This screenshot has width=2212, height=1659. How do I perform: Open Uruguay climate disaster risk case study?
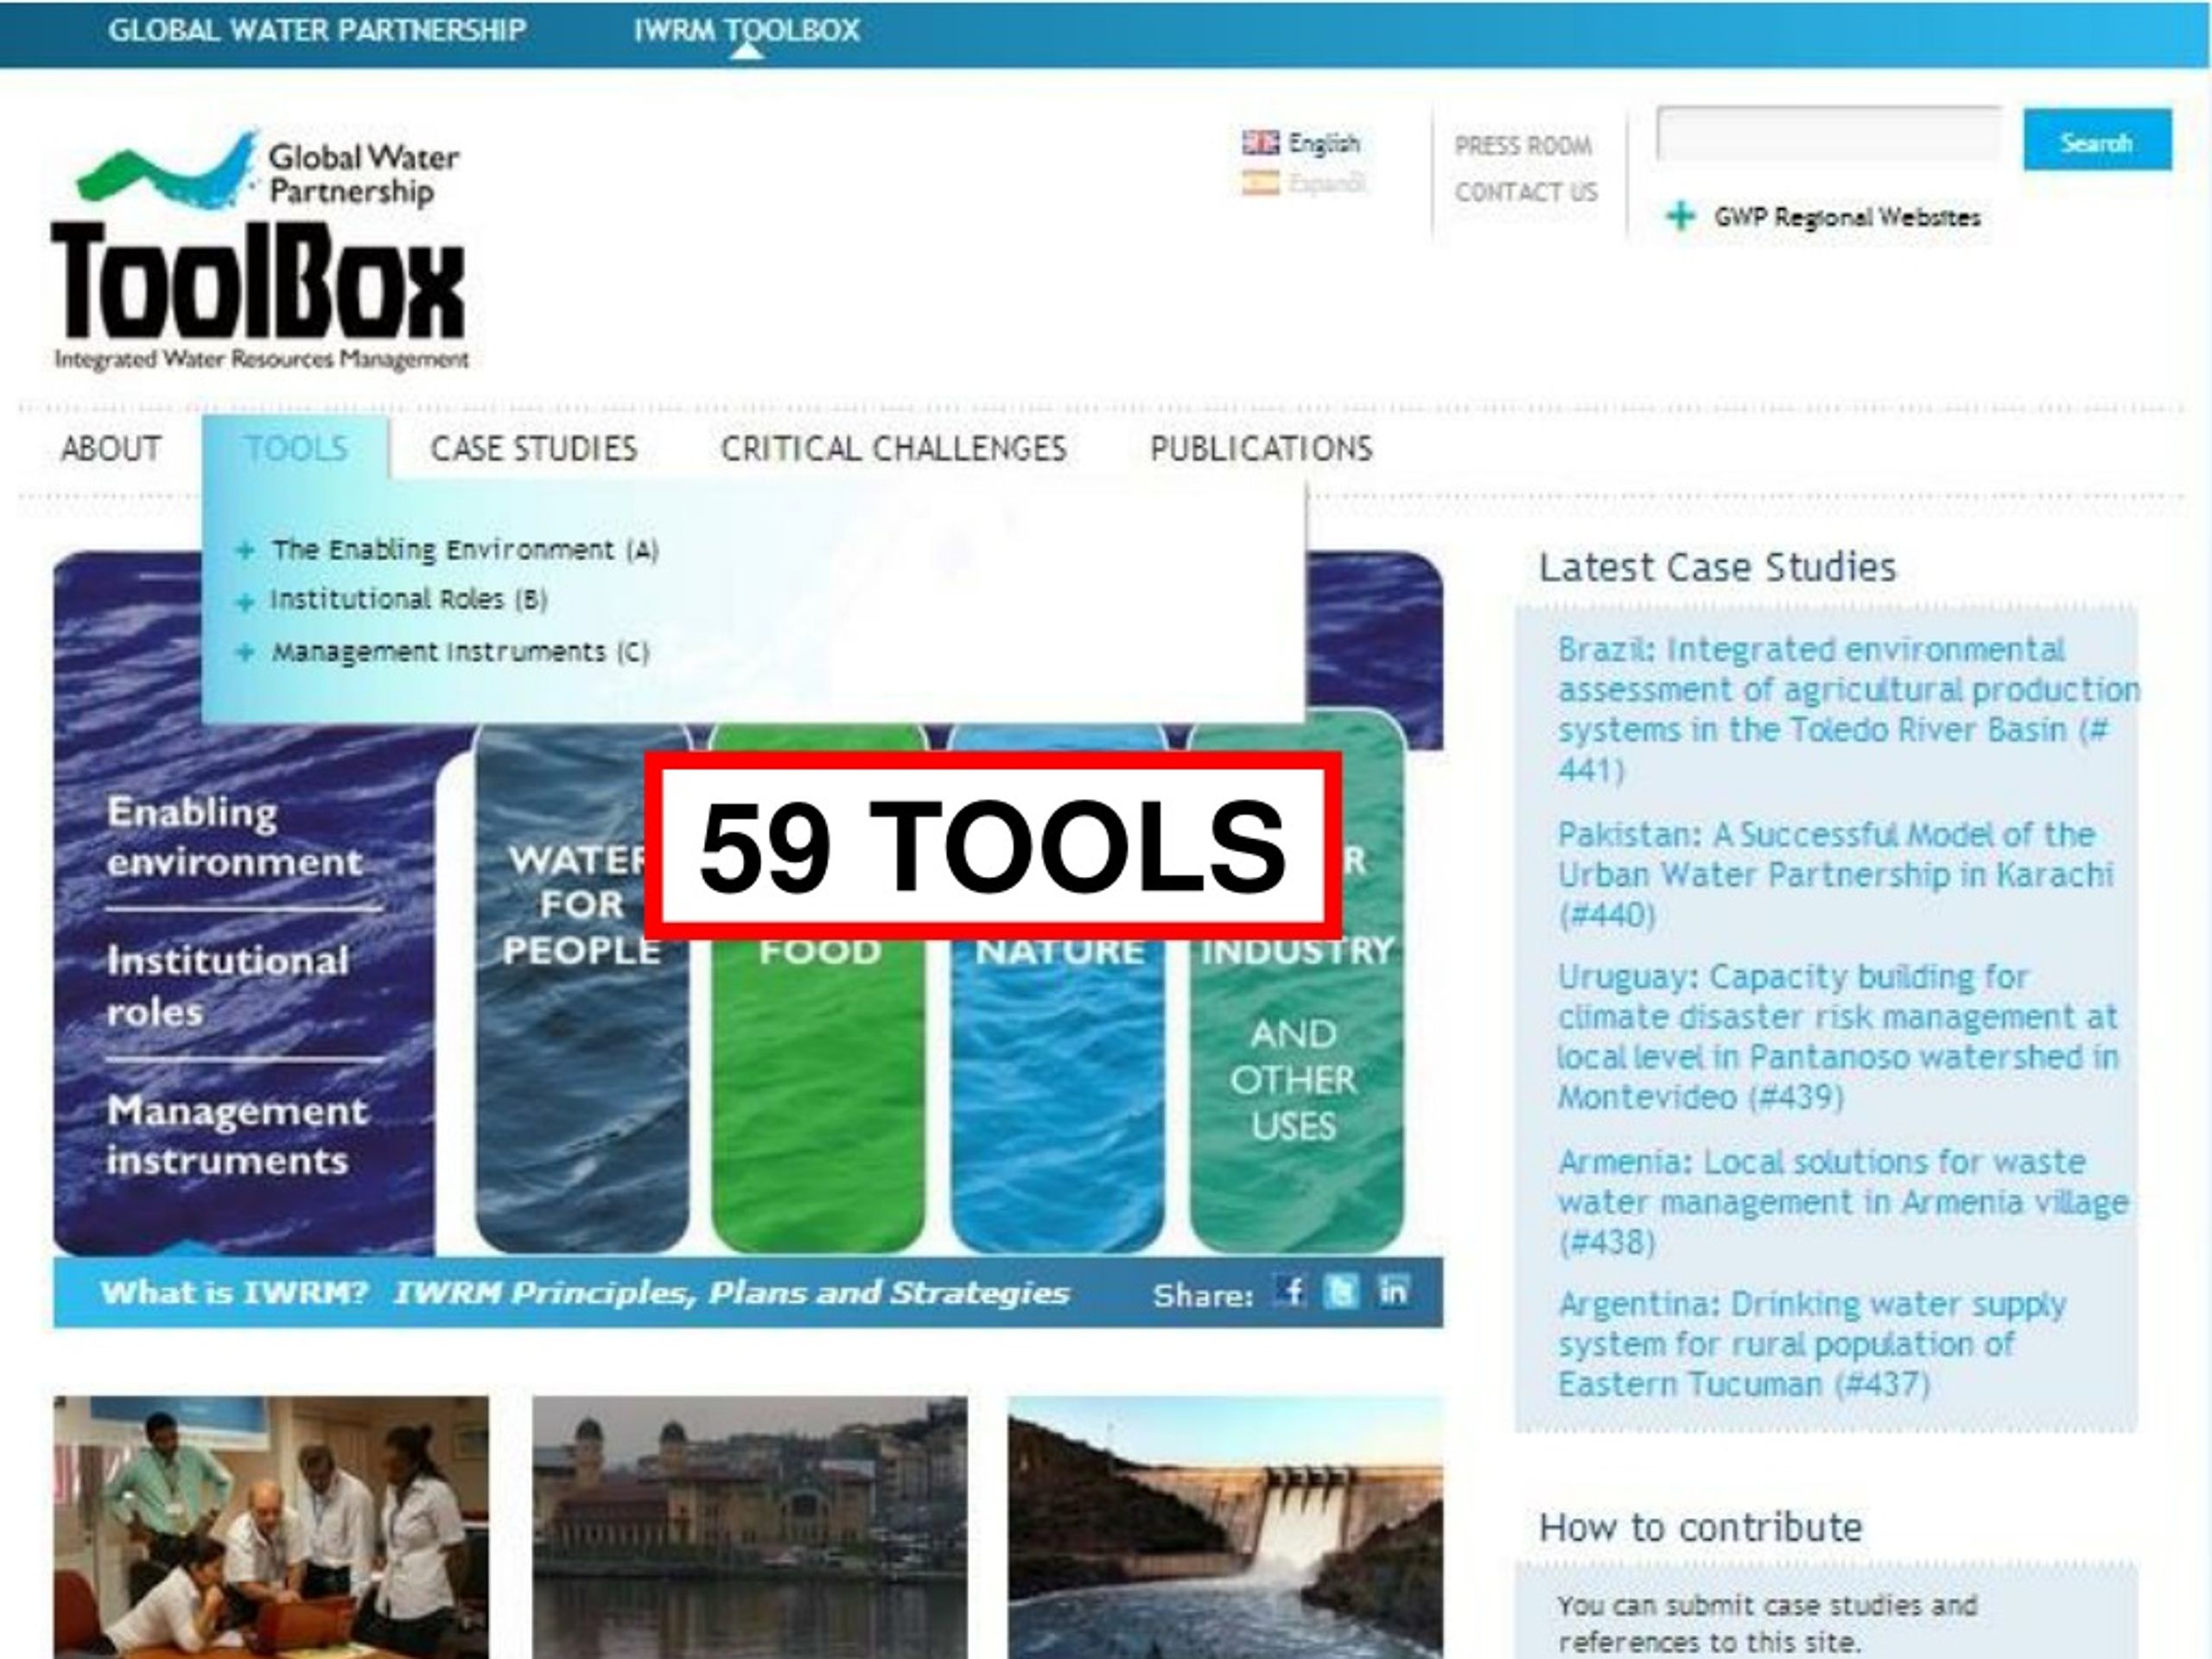tap(1838, 1036)
